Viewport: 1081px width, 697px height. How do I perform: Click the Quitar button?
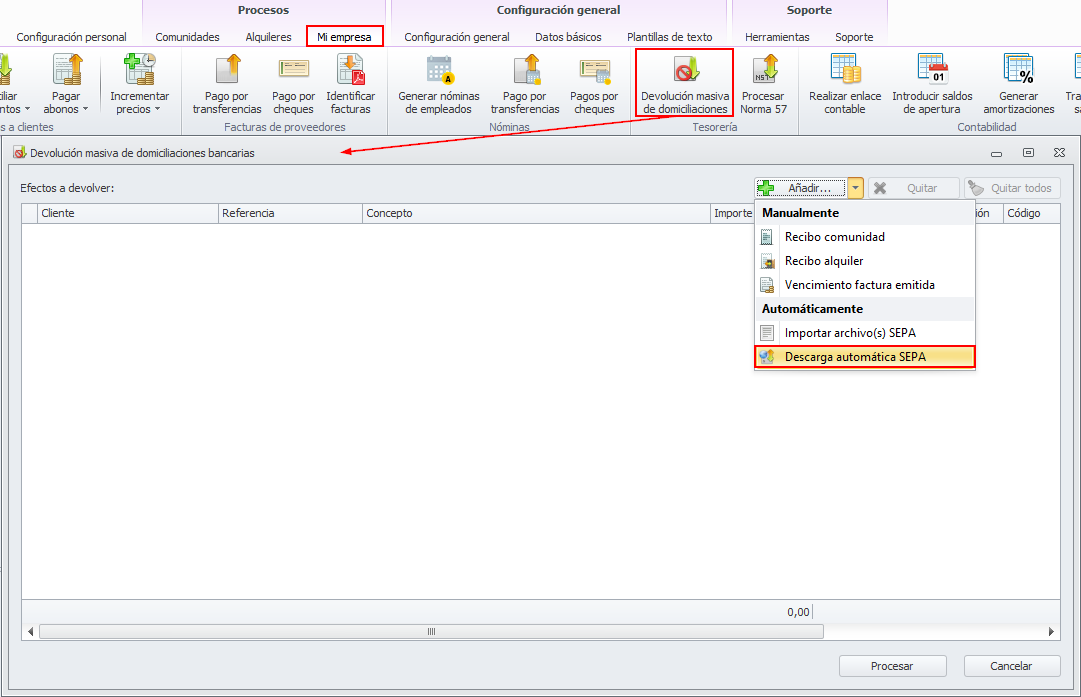[x=913, y=188]
